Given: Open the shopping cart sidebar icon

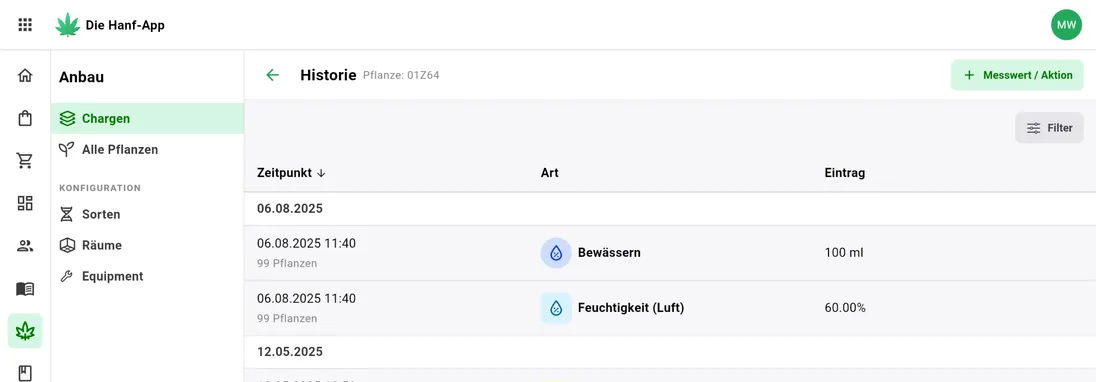Looking at the screenshot, I should click(x=25, y=161).
